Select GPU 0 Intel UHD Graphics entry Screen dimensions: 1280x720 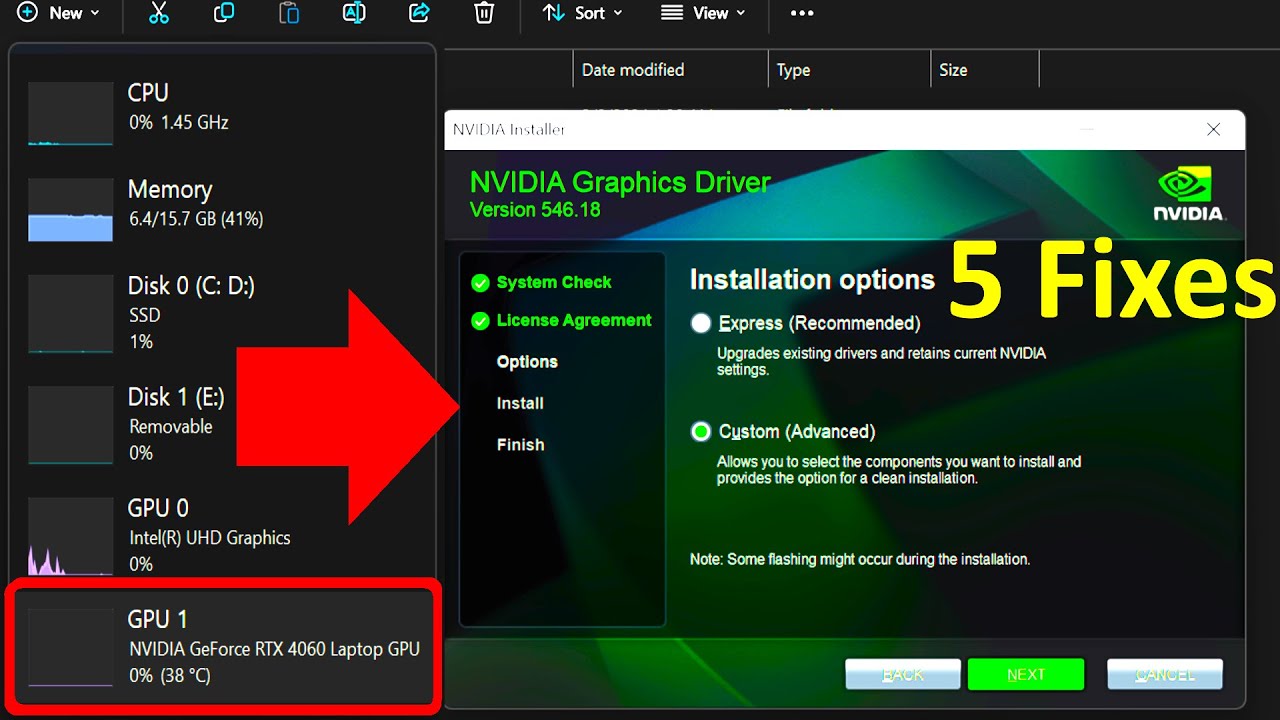(224, 536)
